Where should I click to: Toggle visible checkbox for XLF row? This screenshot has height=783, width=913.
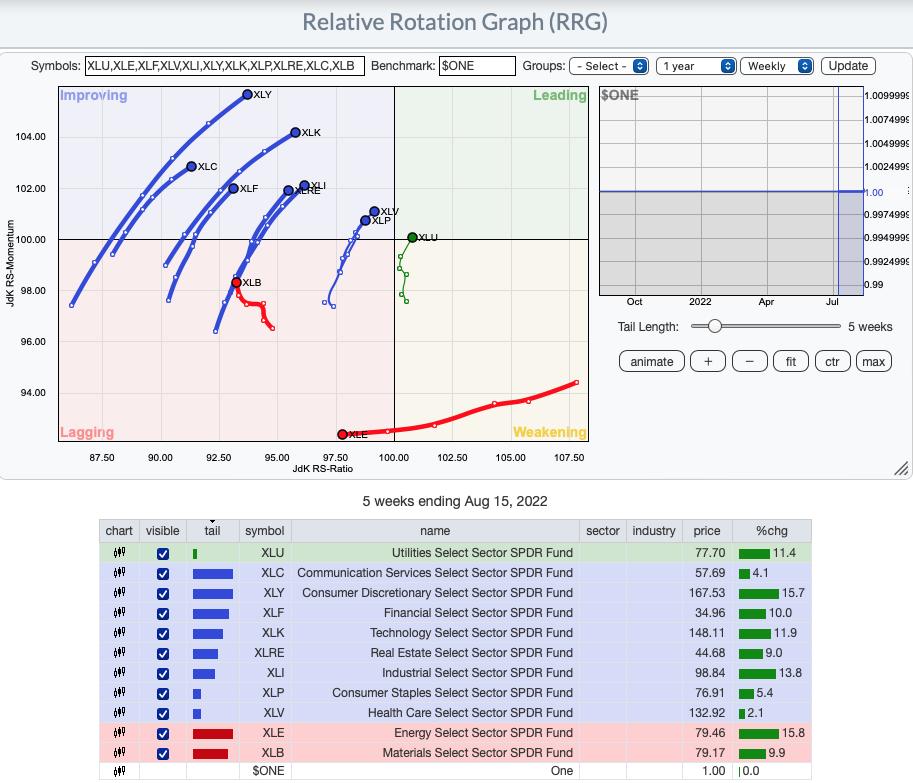click(163, 613)
